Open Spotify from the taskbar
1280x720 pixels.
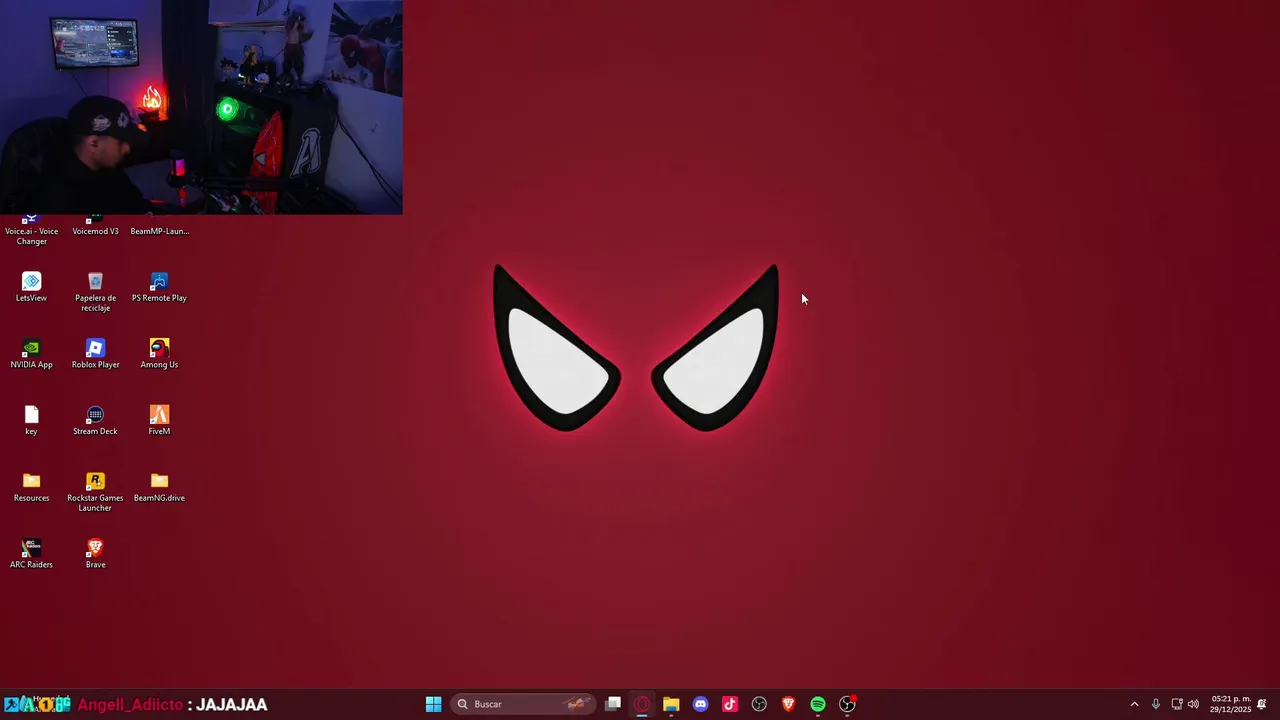click(818, 704)
